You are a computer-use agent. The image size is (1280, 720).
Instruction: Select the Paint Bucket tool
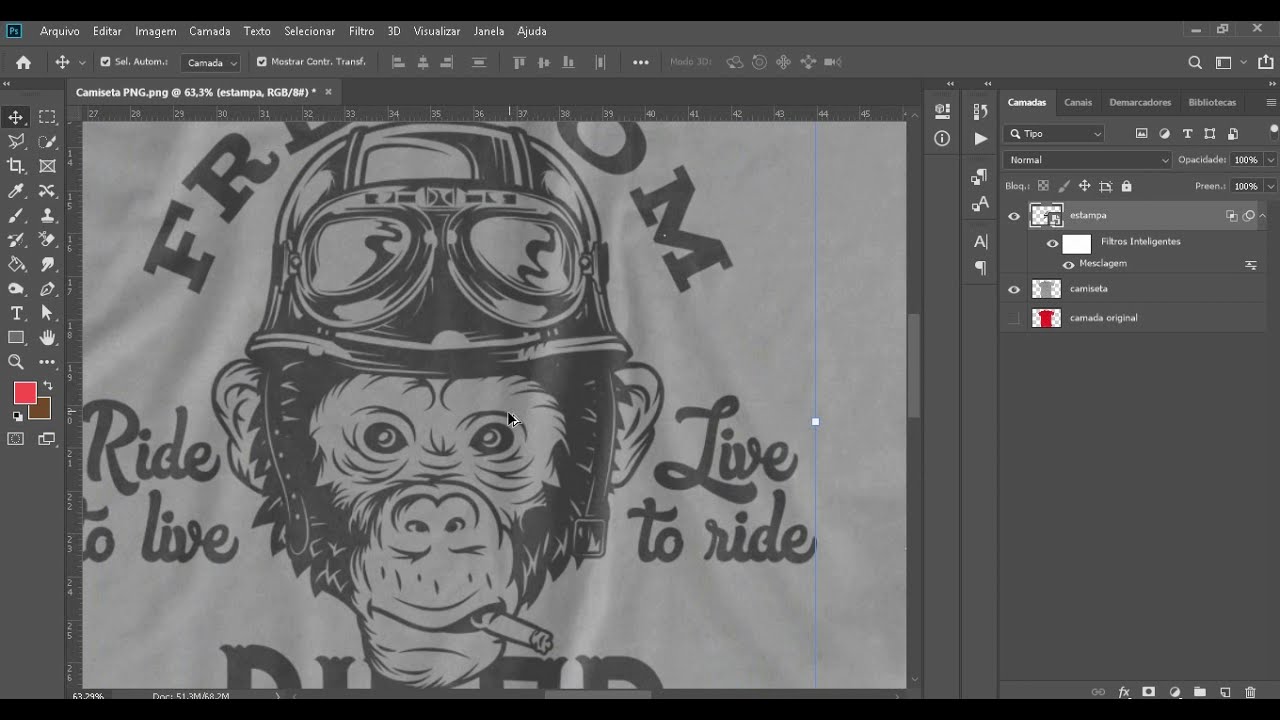(16, 264)
